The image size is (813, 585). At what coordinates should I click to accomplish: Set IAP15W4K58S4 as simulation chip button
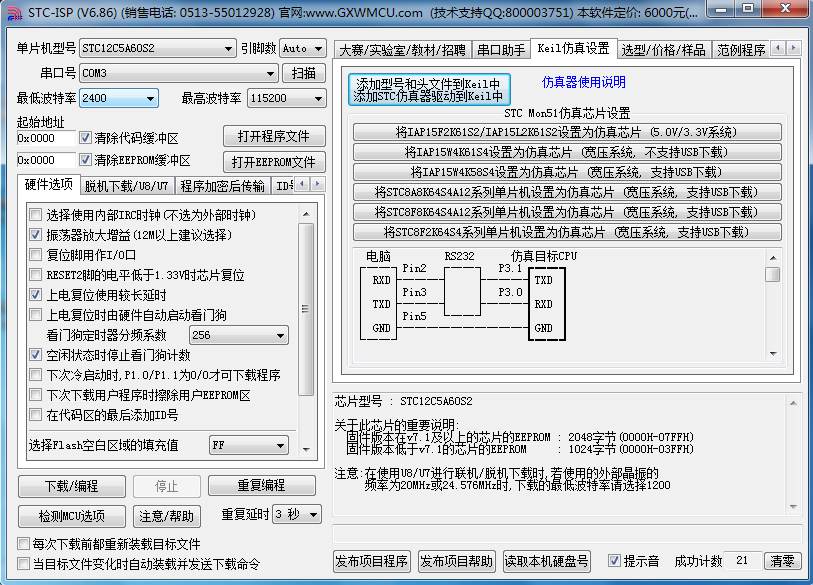coord(567,172)
